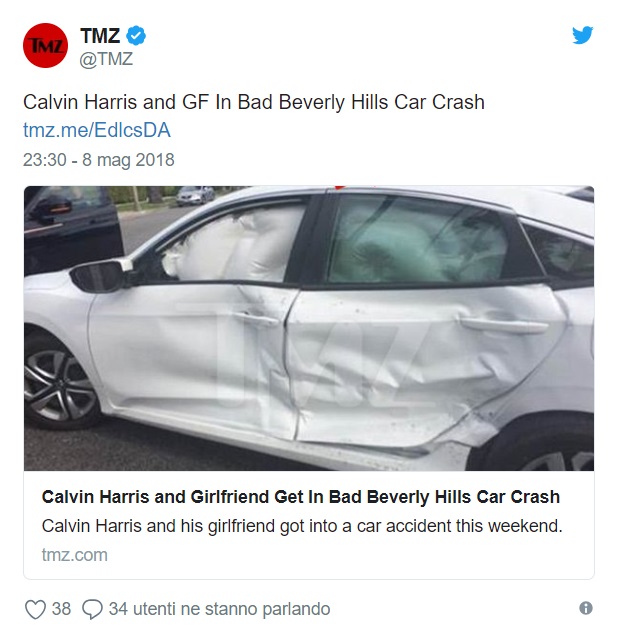
Task: Click the red TMZ profile avatar
Action: (x=45, y=45)
